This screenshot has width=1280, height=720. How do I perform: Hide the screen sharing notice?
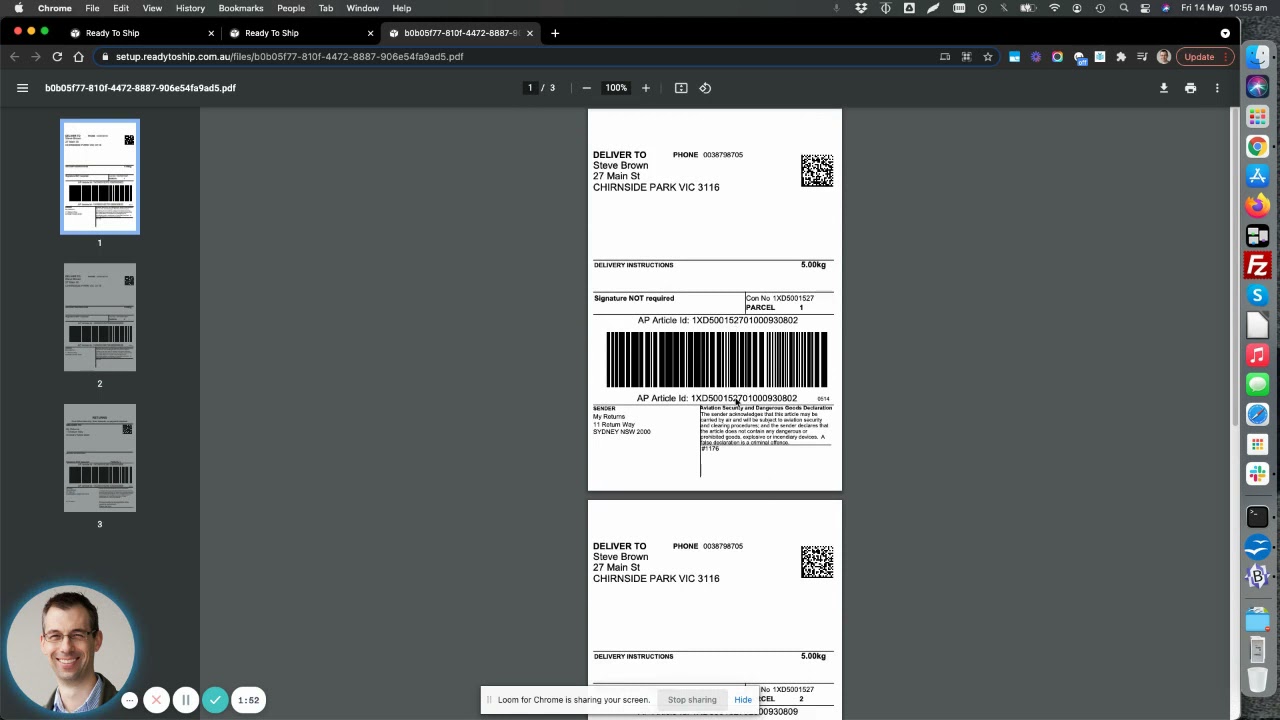coord(743,700)
